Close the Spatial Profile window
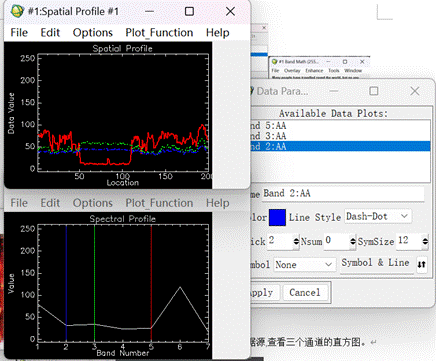The width and height of the screenshot is (436, 361). 230,11
